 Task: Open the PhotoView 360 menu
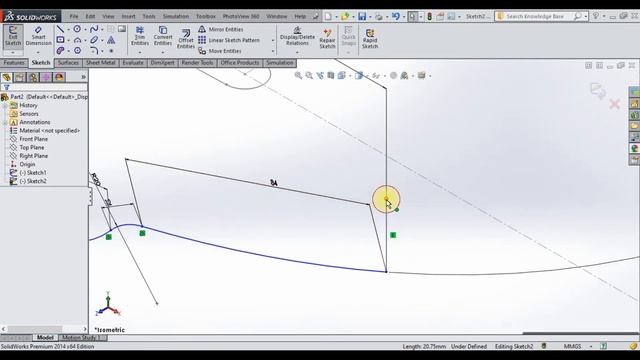coord(241,16)
